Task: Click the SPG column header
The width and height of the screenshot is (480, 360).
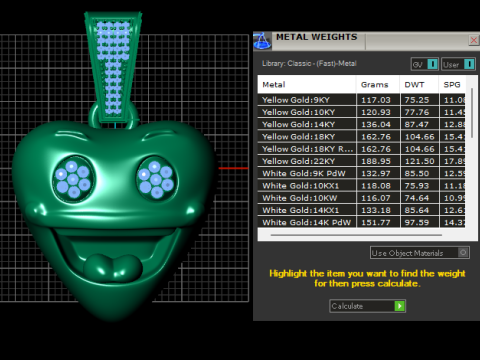Action: pyautogui.click(x=452, y=85)
